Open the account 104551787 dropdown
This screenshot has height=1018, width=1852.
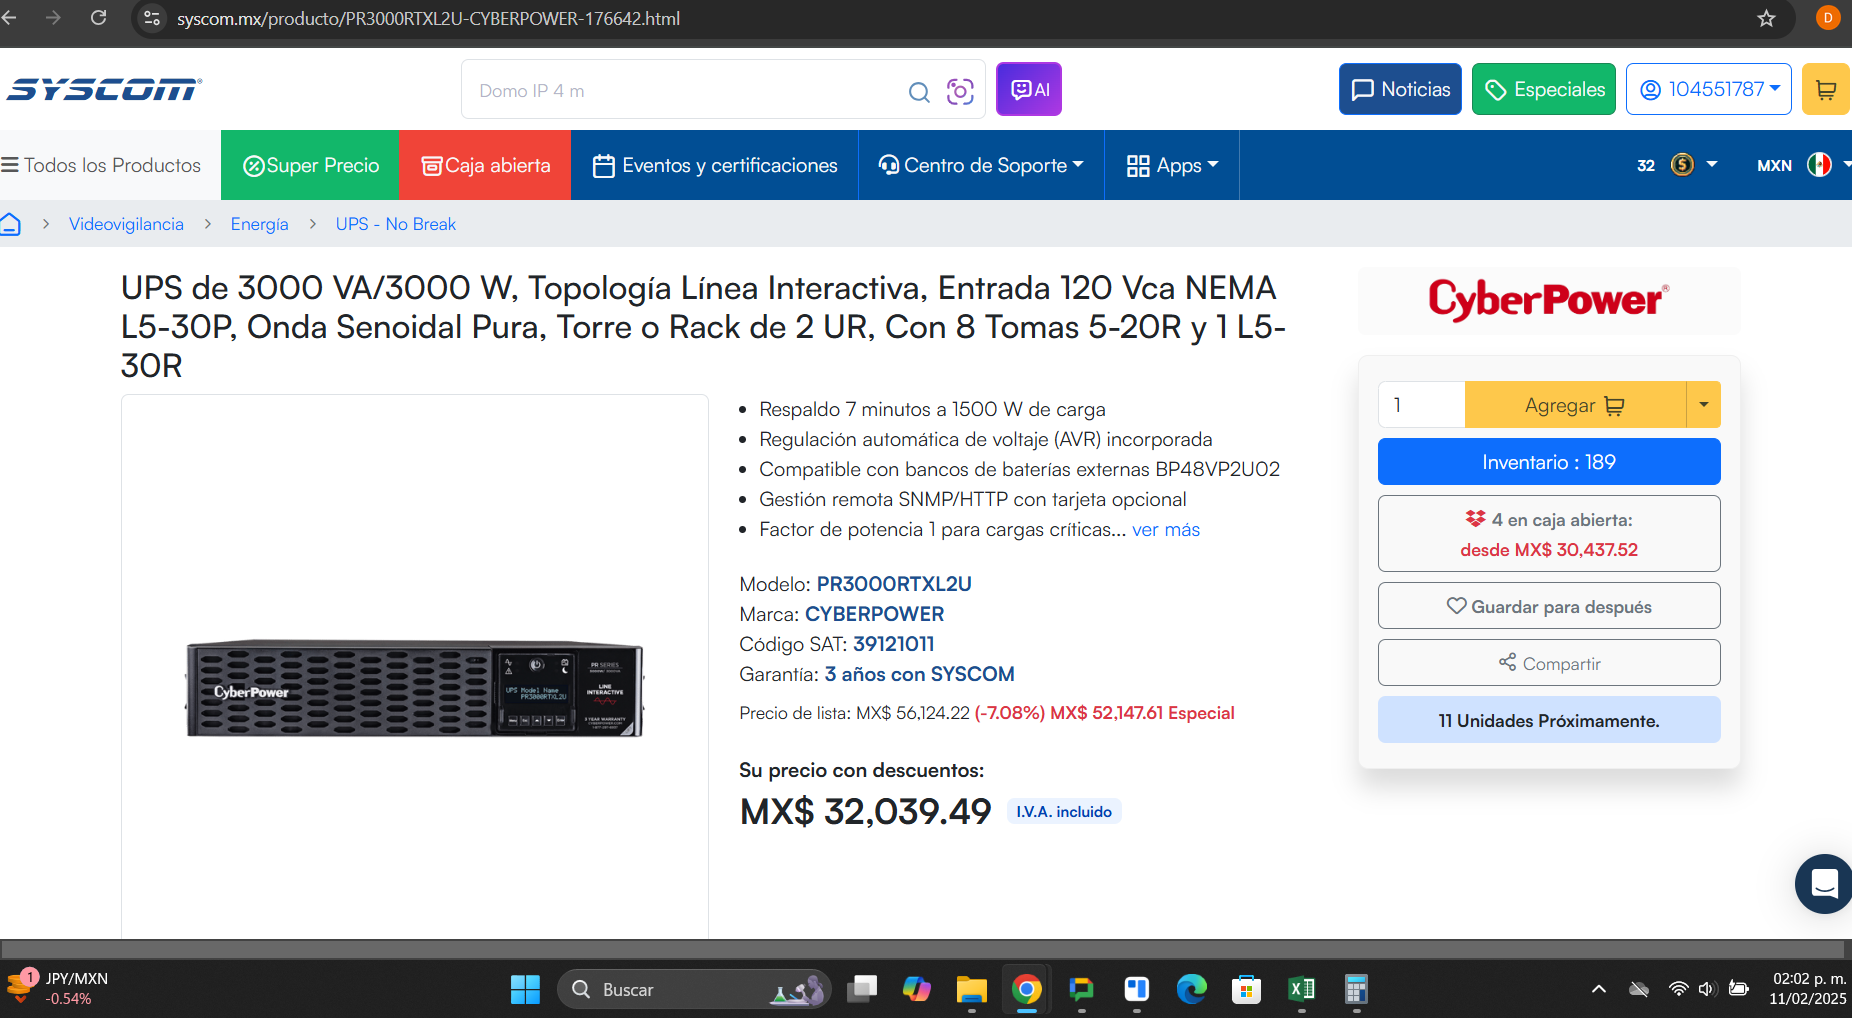click(x=1709, y=89)
